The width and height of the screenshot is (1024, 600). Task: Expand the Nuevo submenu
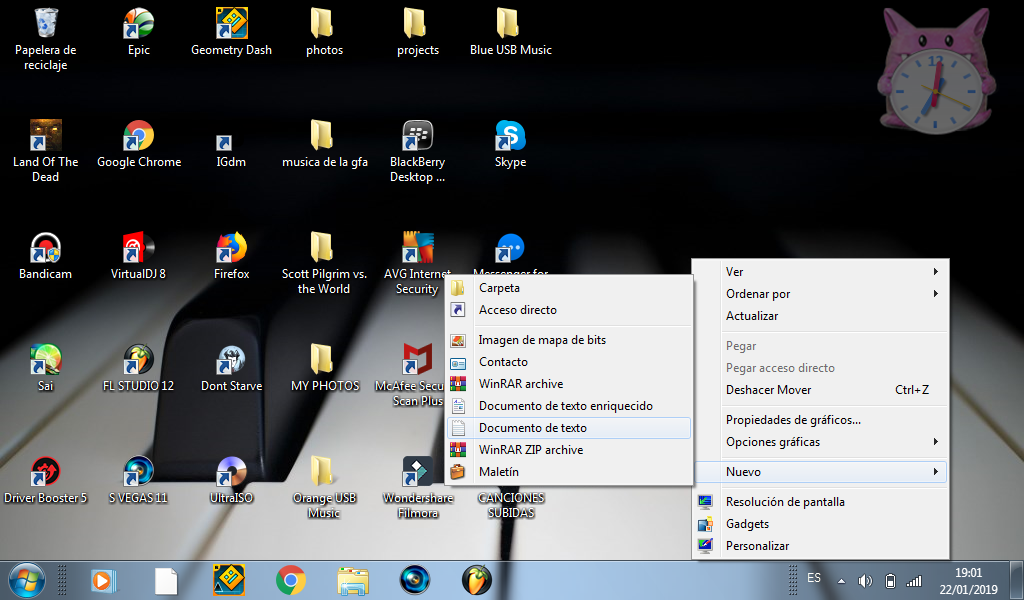point(821,472)
